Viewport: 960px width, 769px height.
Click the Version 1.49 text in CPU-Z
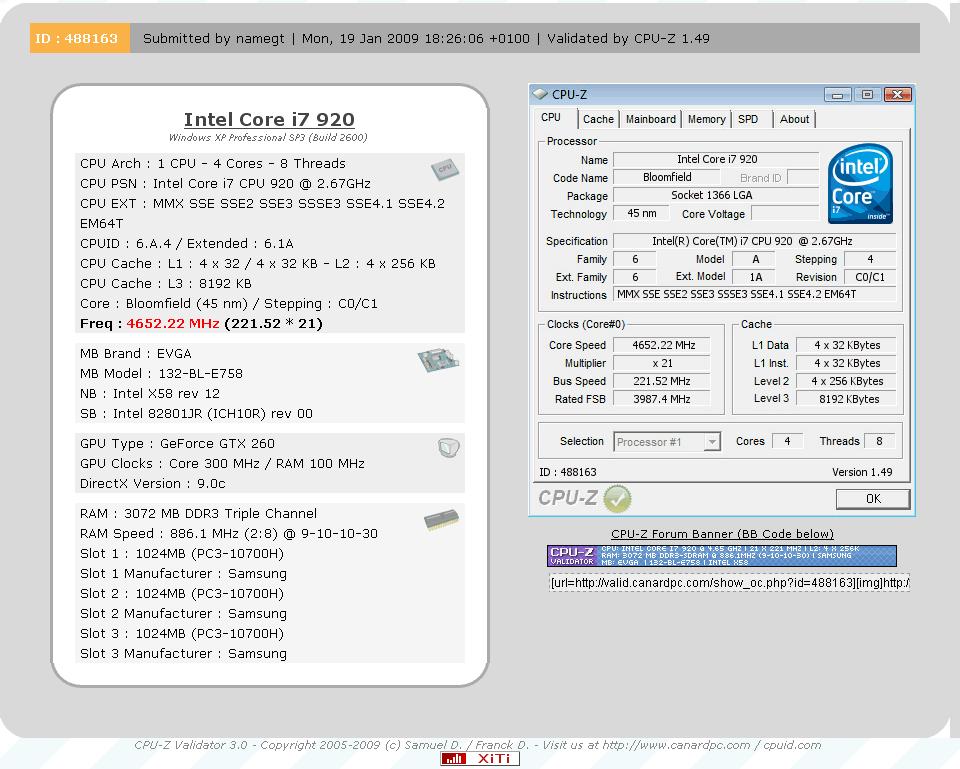862,472
